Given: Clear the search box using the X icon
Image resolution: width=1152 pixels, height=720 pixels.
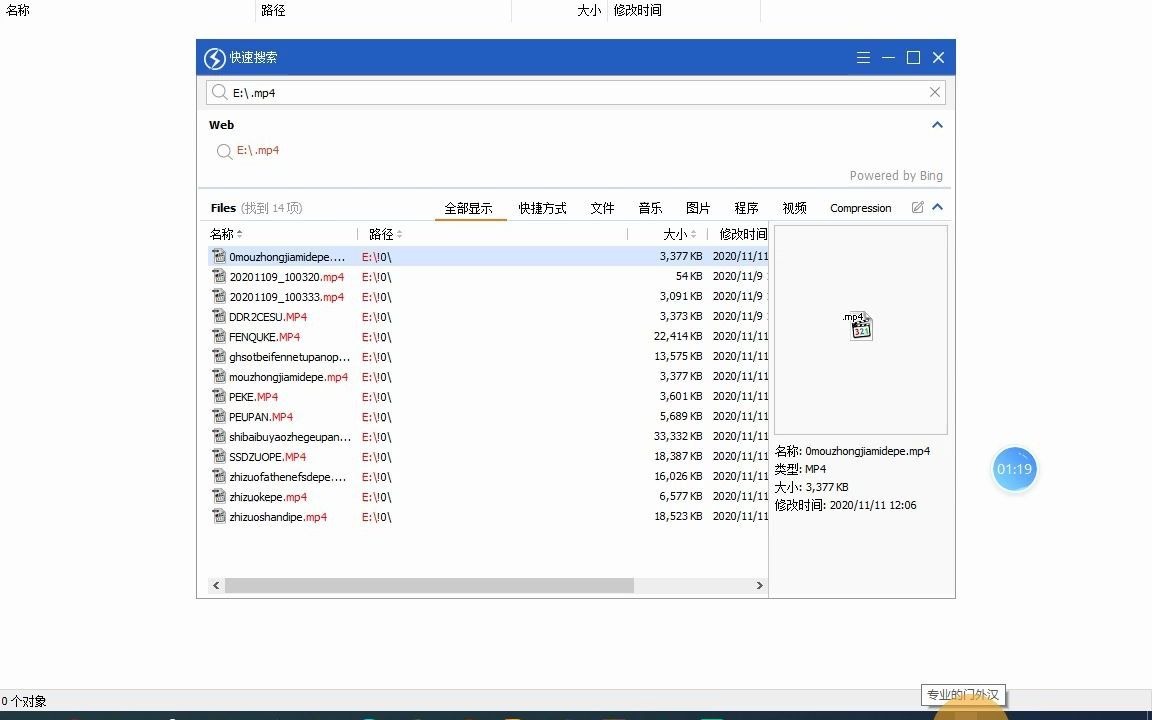Looking at the screenshot, I should (934, 91).
